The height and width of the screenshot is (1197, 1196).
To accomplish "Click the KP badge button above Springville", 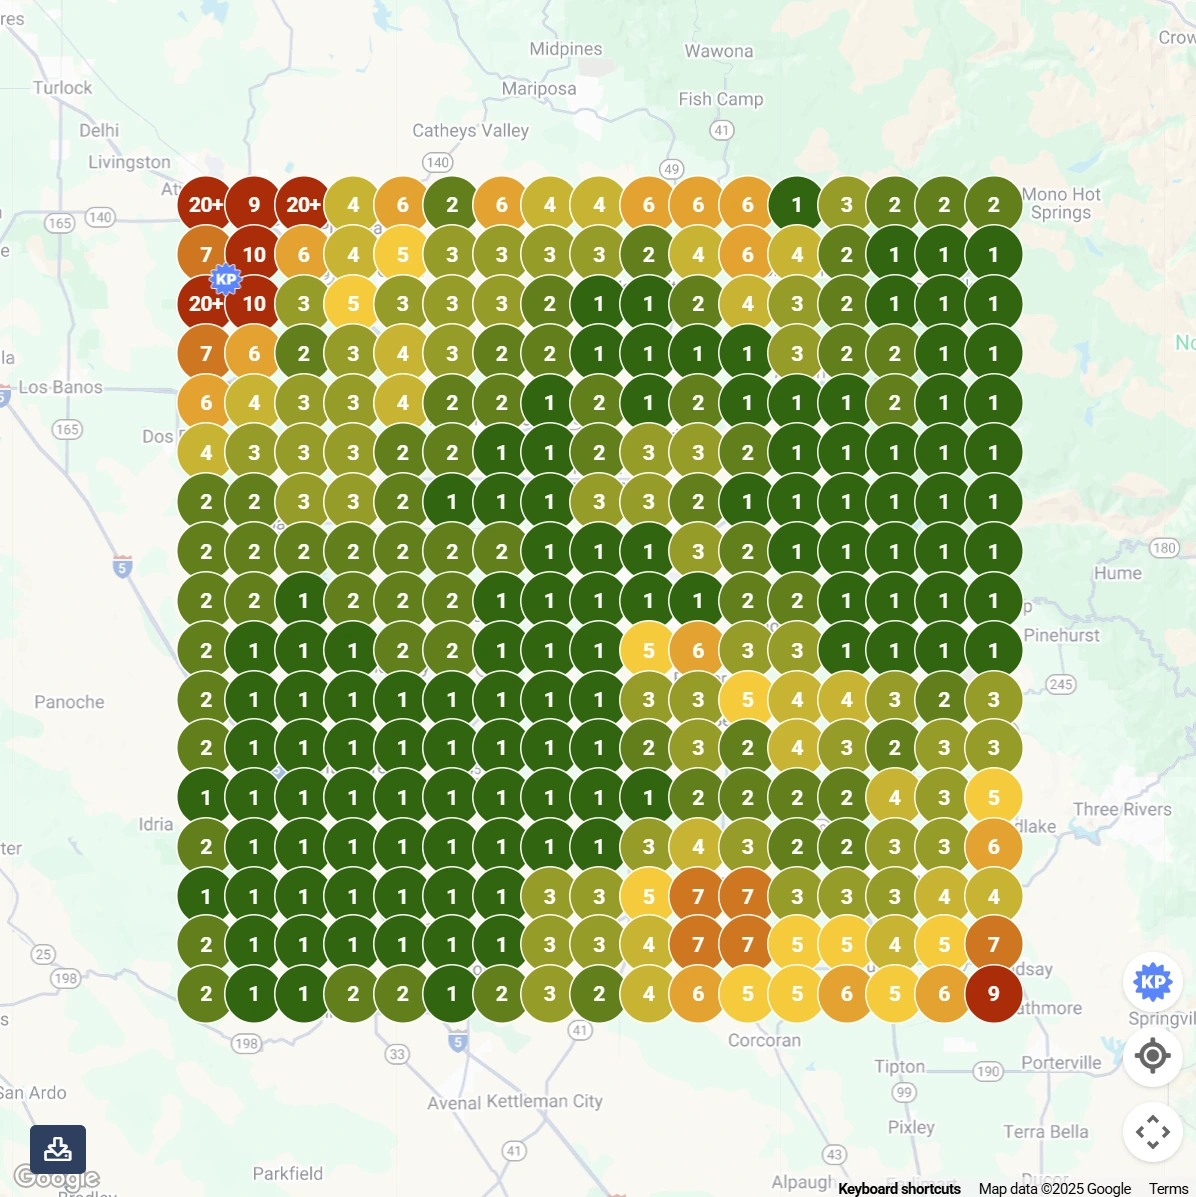I will coord(1152,982).
